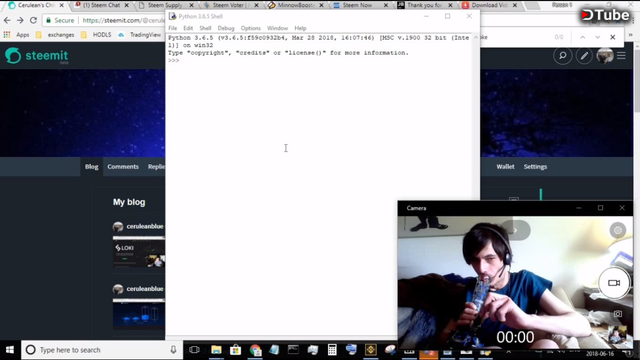Image resolution: width=640 pixels, height=360 pixels.
Task: Click the Chrome find bar previous arrow
Action: 582,37
